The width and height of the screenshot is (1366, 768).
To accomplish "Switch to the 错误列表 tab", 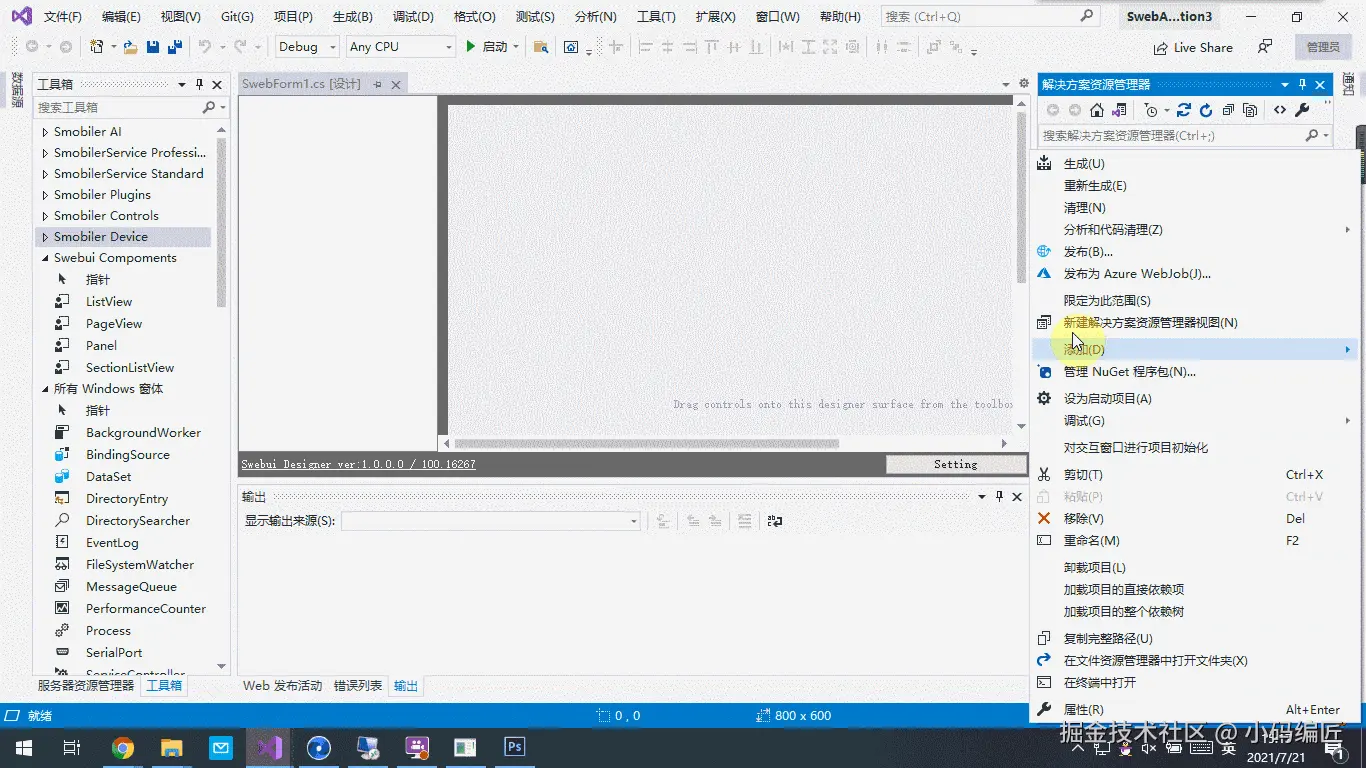I will (x=358, y=686).
